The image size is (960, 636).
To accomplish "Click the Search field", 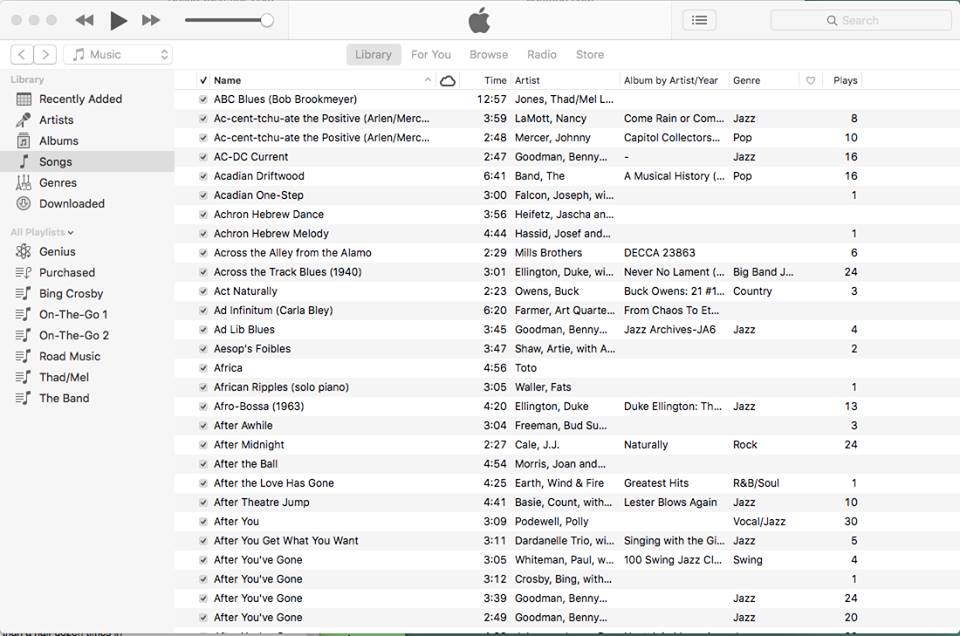I will point(860,21).
